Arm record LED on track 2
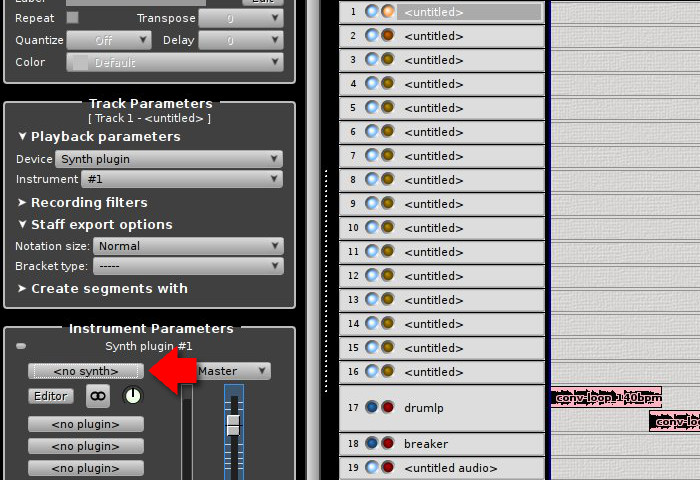The image size is (700, 480). coord(388,35)
